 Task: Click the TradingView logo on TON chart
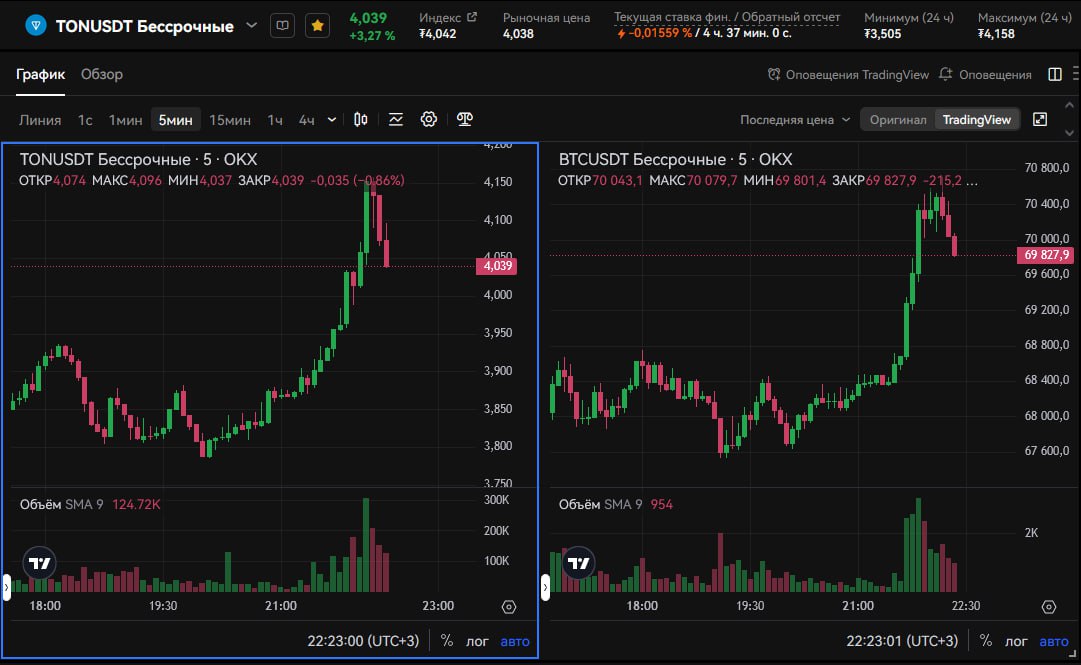pyautogui.click(x=39, y=563)
